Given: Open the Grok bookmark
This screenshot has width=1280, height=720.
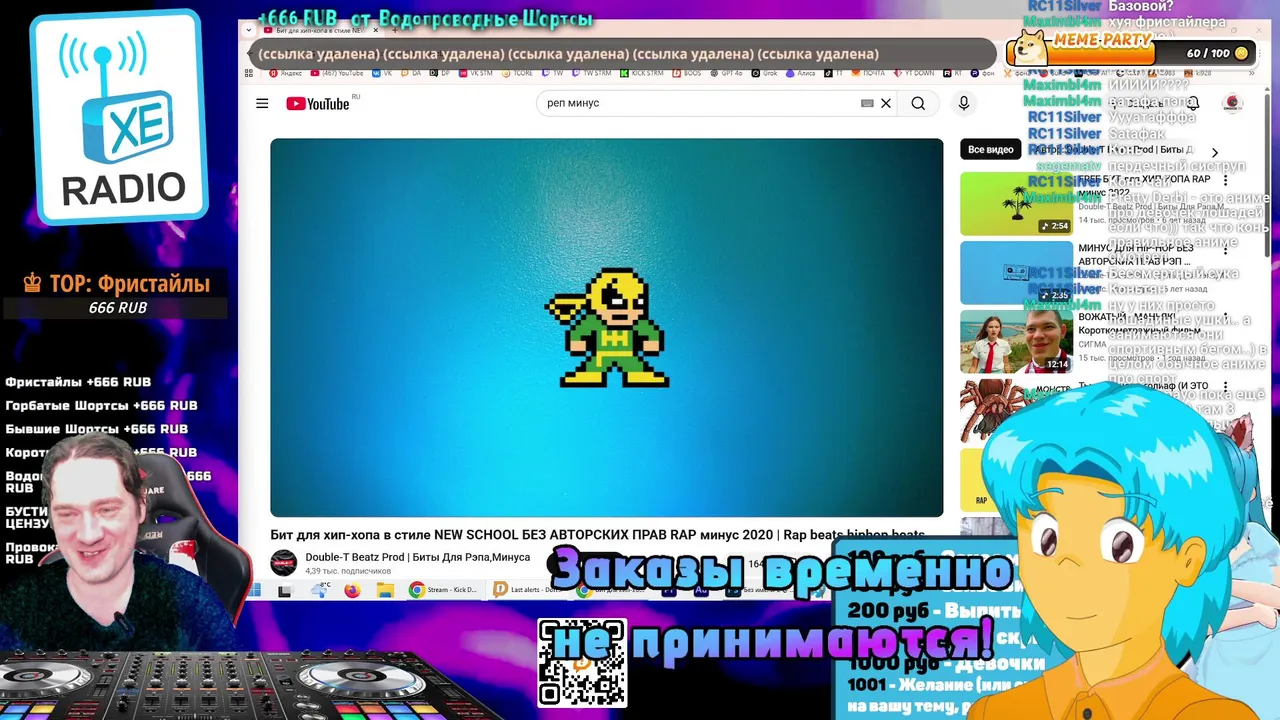Looking at the screenshot, I should [765, 73].
